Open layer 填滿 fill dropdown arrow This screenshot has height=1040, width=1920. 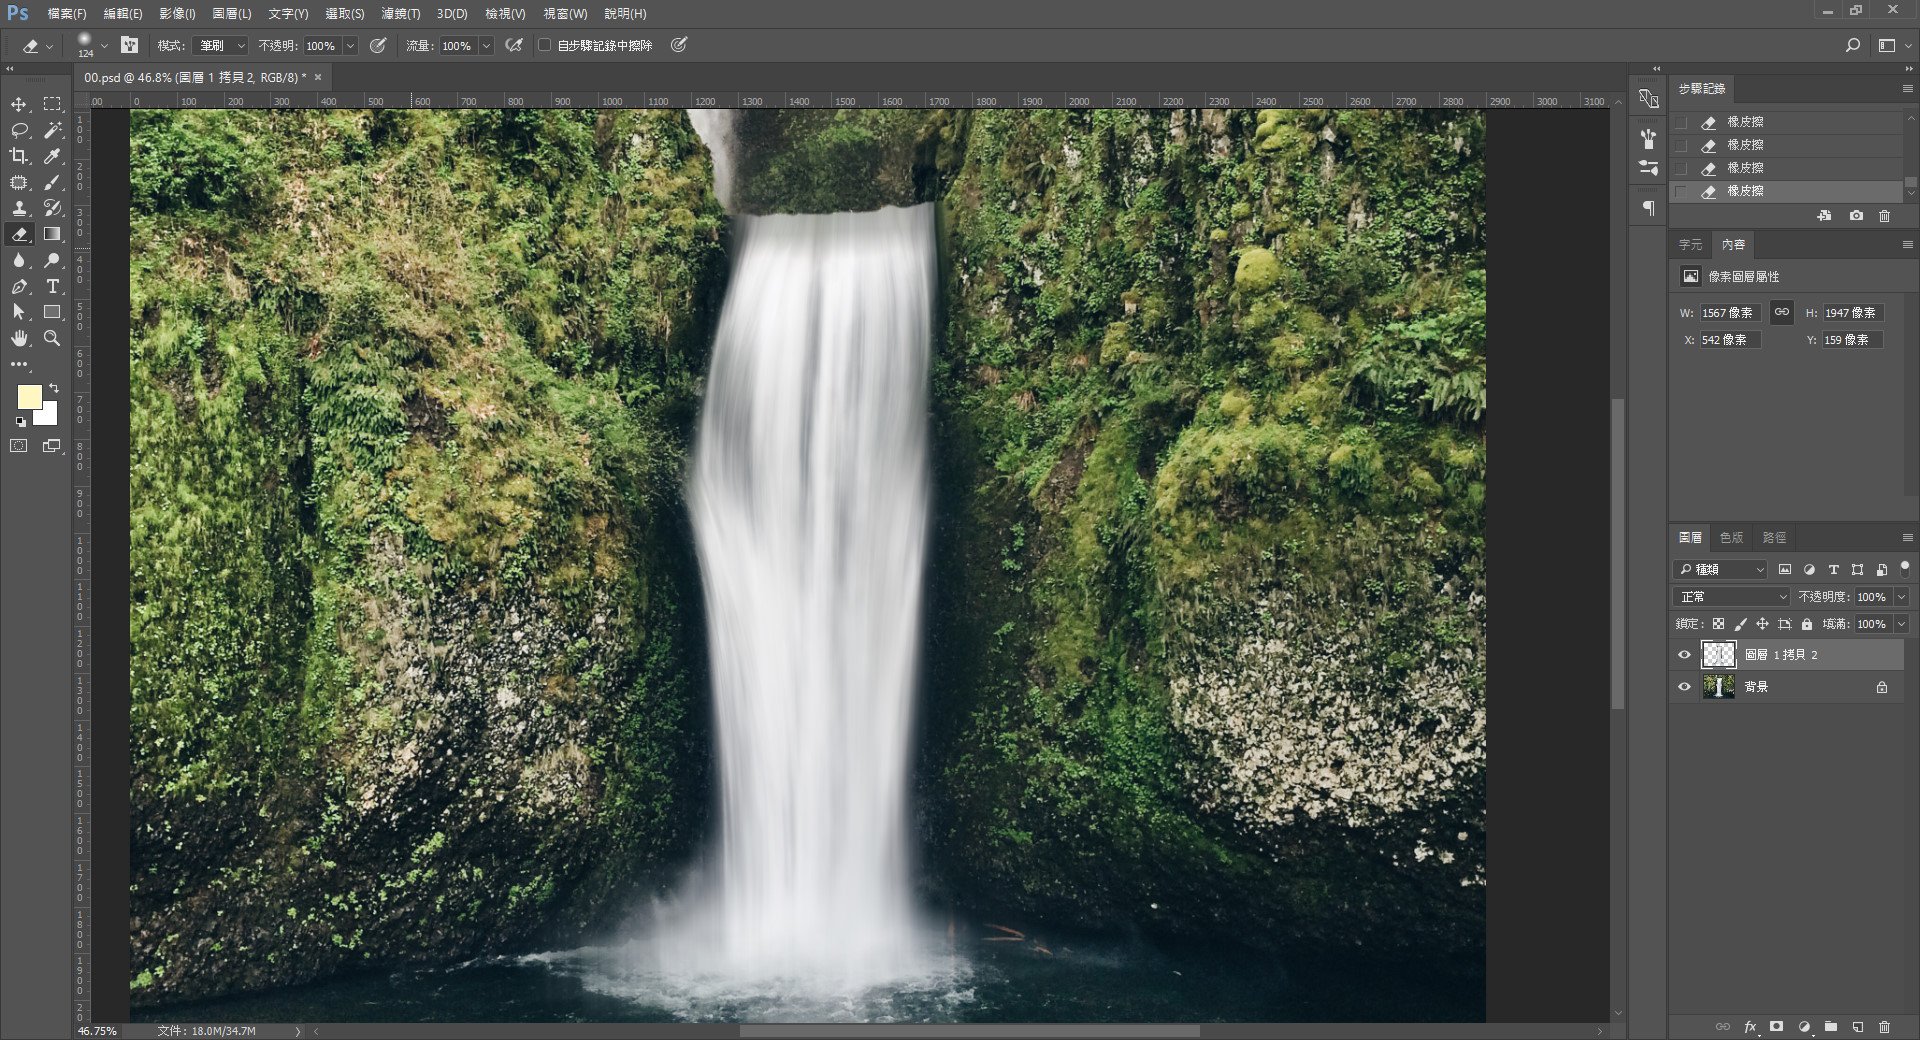[1902, 624]
